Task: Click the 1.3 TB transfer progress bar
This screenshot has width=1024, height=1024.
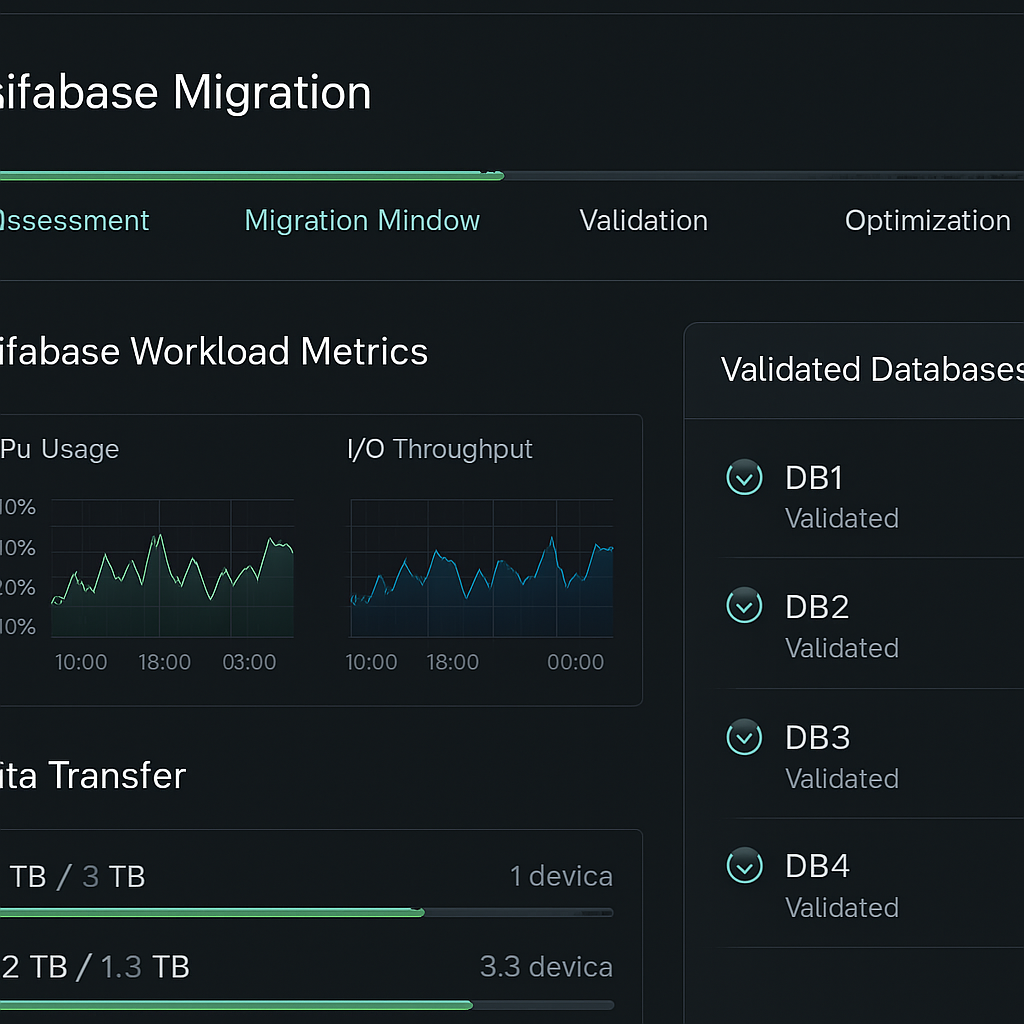Action: 307,1004
